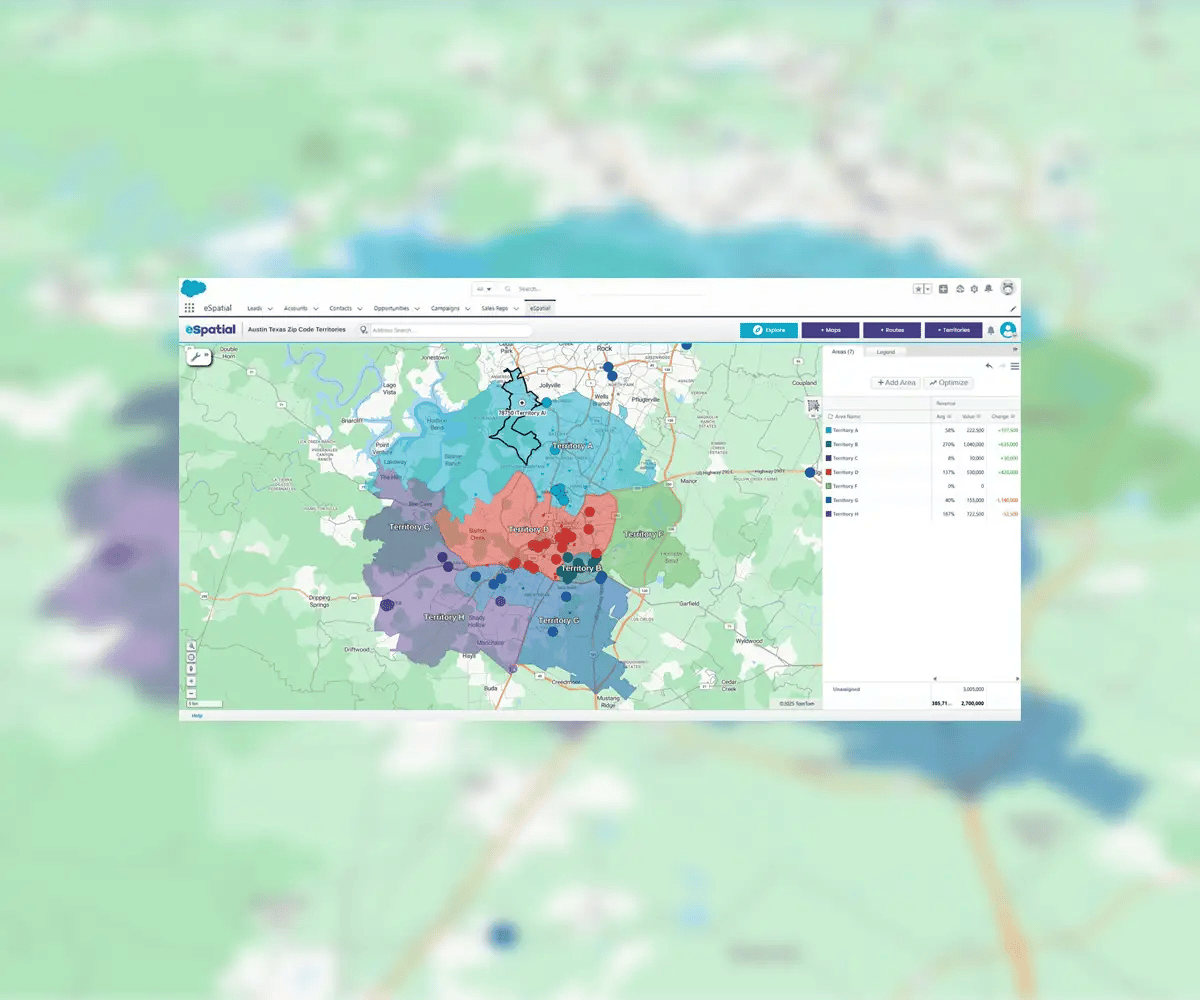Screen dimensions: 1200x1000
Task: Switch to the Legend tab
Action: click(886, 352)
